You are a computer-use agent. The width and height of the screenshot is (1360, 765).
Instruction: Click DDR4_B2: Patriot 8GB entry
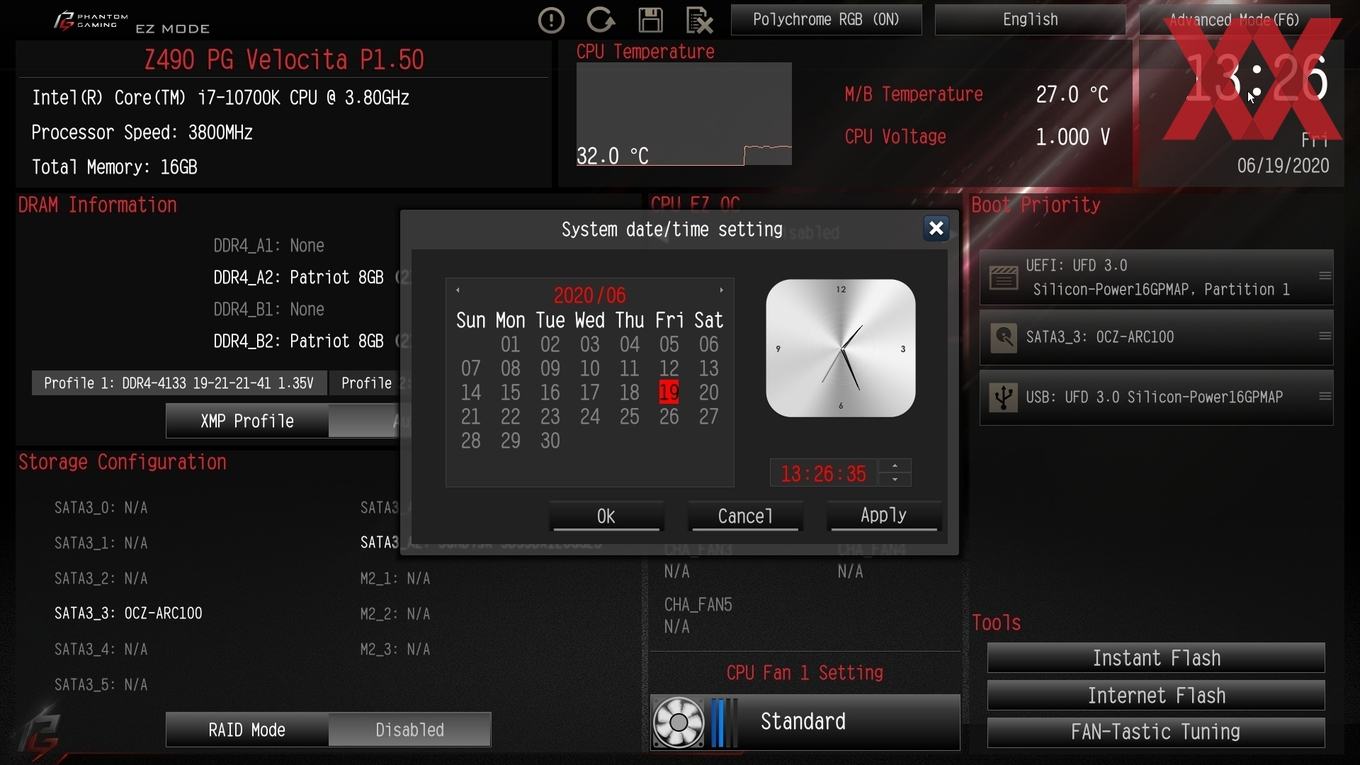coord(299,341)
